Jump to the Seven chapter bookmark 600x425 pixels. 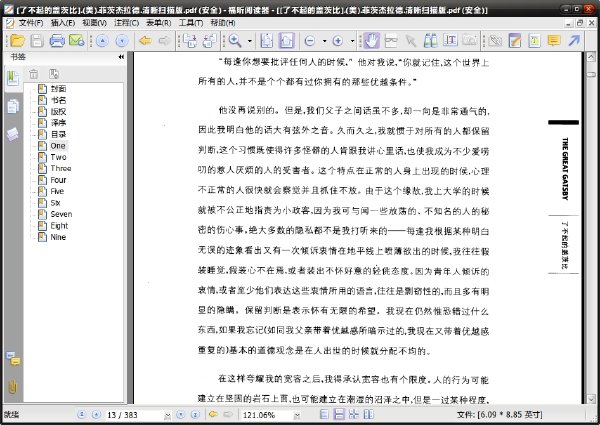coord(61,214)
